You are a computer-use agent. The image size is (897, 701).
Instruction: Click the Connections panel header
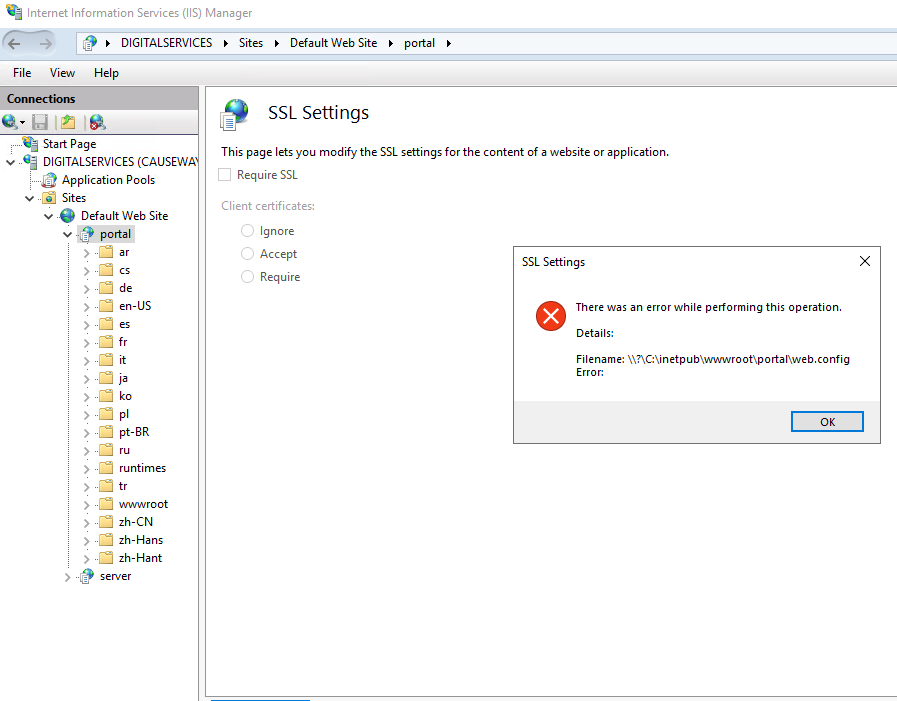[100, 98]
